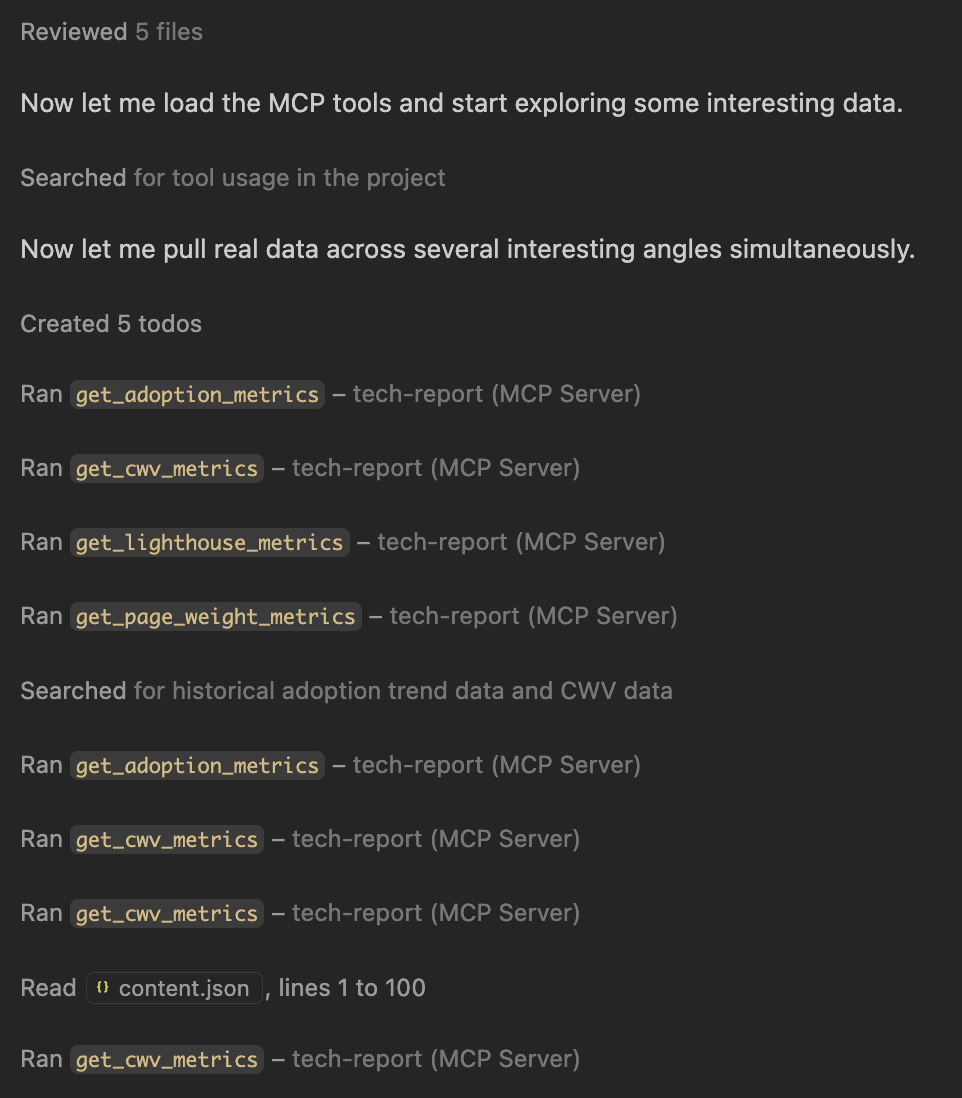This screenshot has width=962, height=1098.
Task: Click the "Now let me load the MCP tools" message
Action: (x=462, y=103)
